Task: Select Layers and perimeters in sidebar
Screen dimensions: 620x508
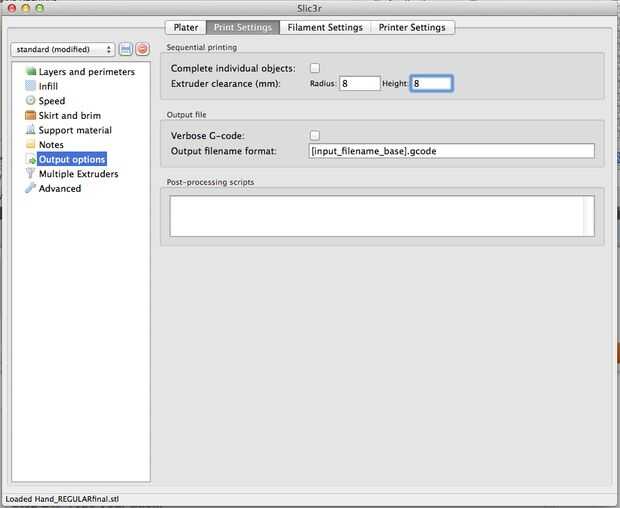Action: pos(87,72)
